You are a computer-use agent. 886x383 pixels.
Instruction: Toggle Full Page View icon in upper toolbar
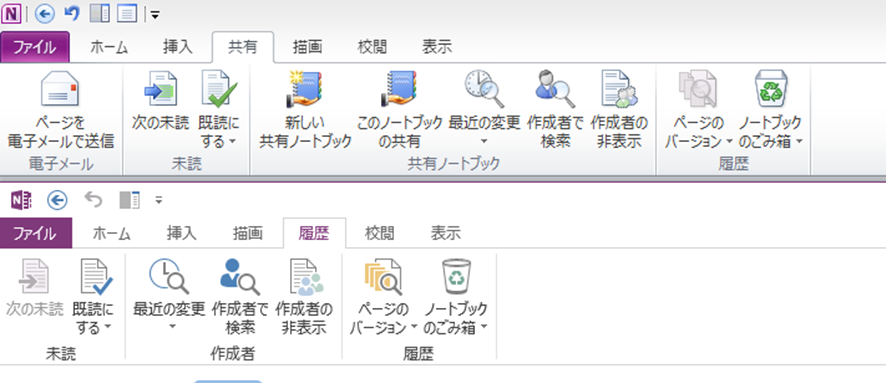pyautogui.click(x=127, y=13)
